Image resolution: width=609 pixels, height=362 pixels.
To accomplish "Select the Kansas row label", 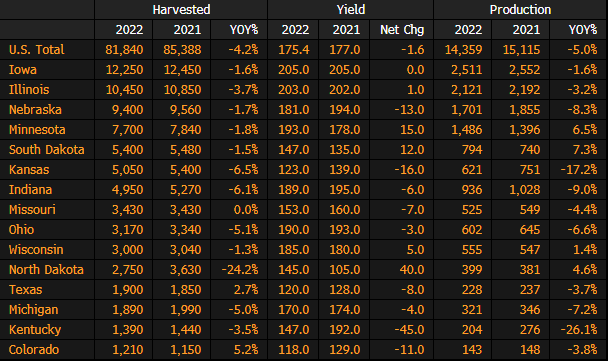I will 29,170.
